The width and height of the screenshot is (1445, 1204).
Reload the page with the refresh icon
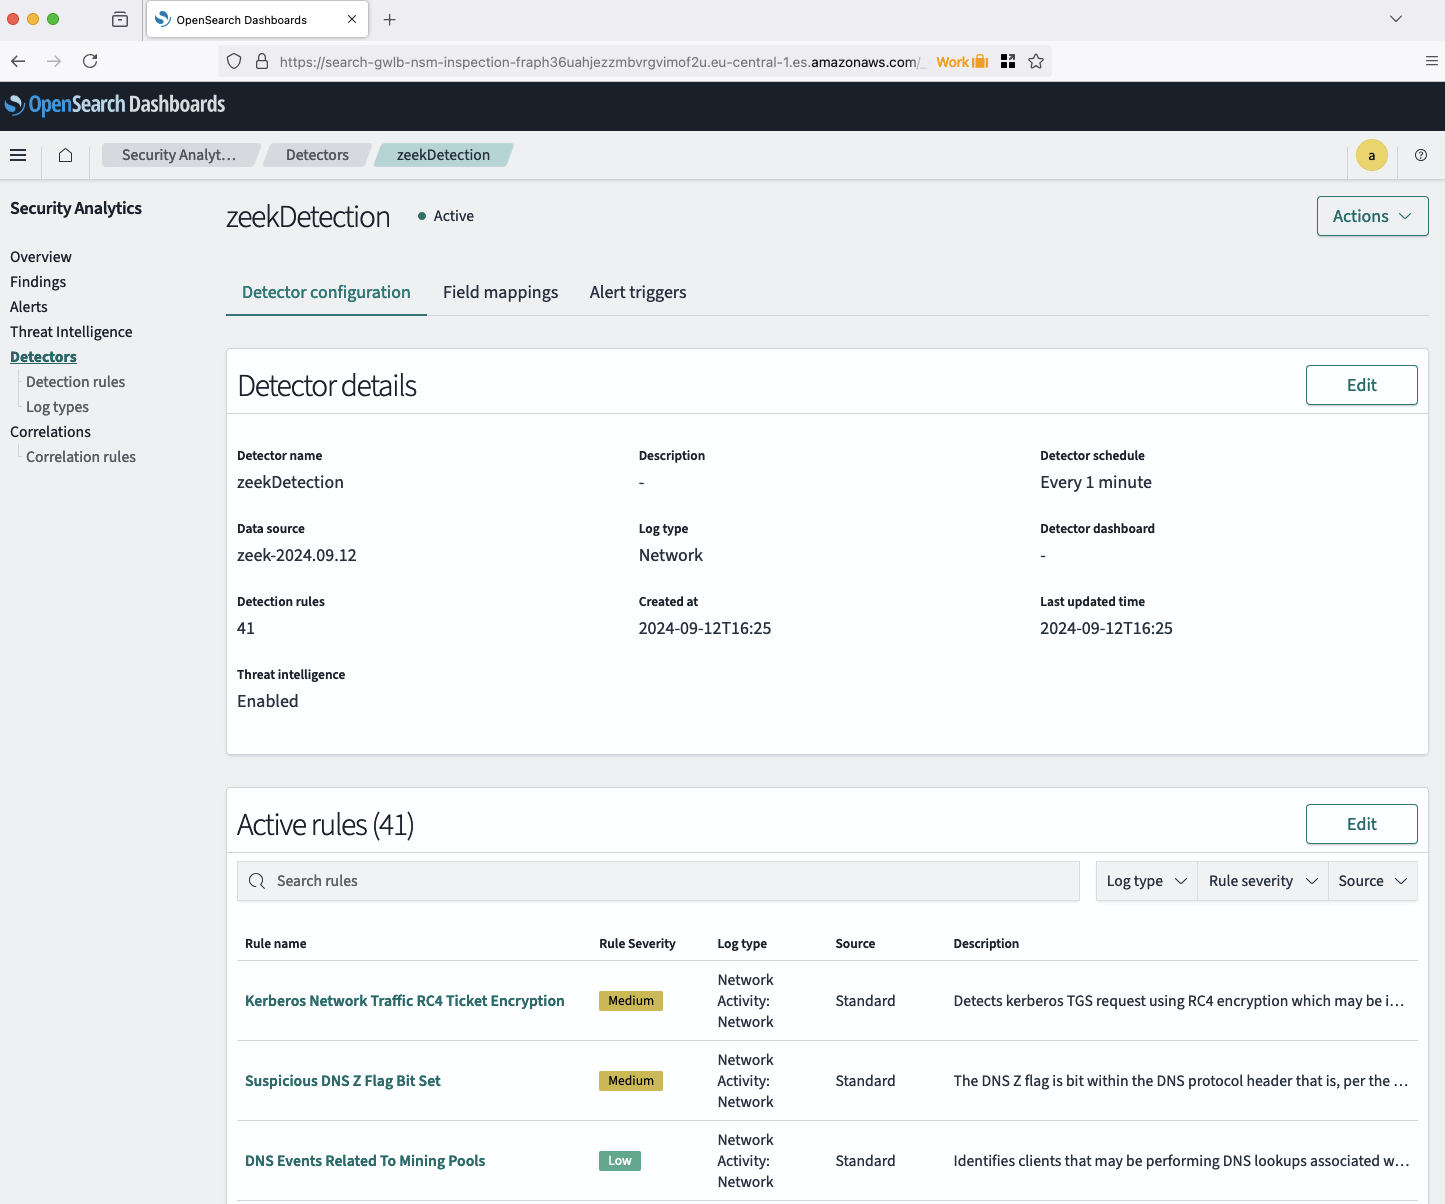90,61
